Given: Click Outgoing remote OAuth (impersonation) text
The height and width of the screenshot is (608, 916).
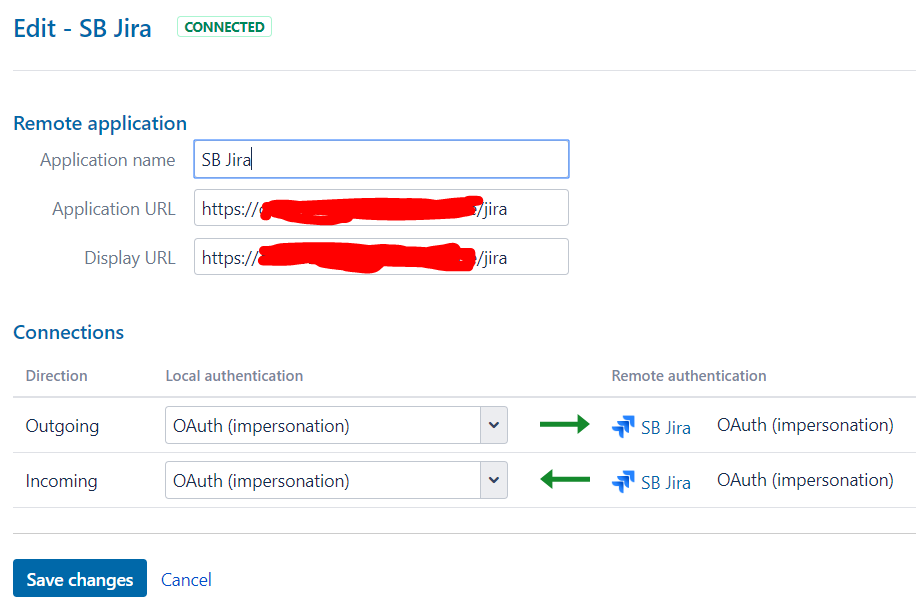Looking at the screenshot, I should pyautogui.click(x=805, y=425).
